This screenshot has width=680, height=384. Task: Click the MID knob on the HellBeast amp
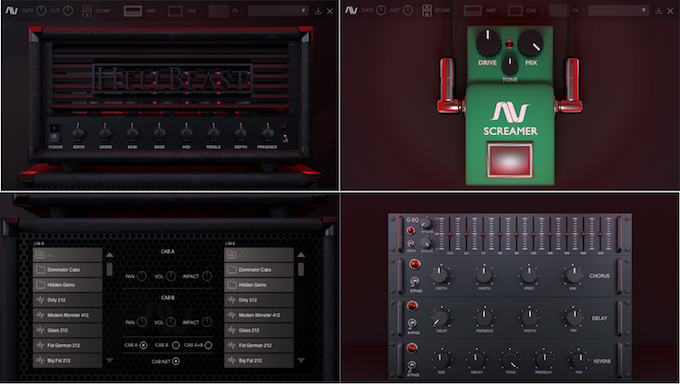coord(186,132)
